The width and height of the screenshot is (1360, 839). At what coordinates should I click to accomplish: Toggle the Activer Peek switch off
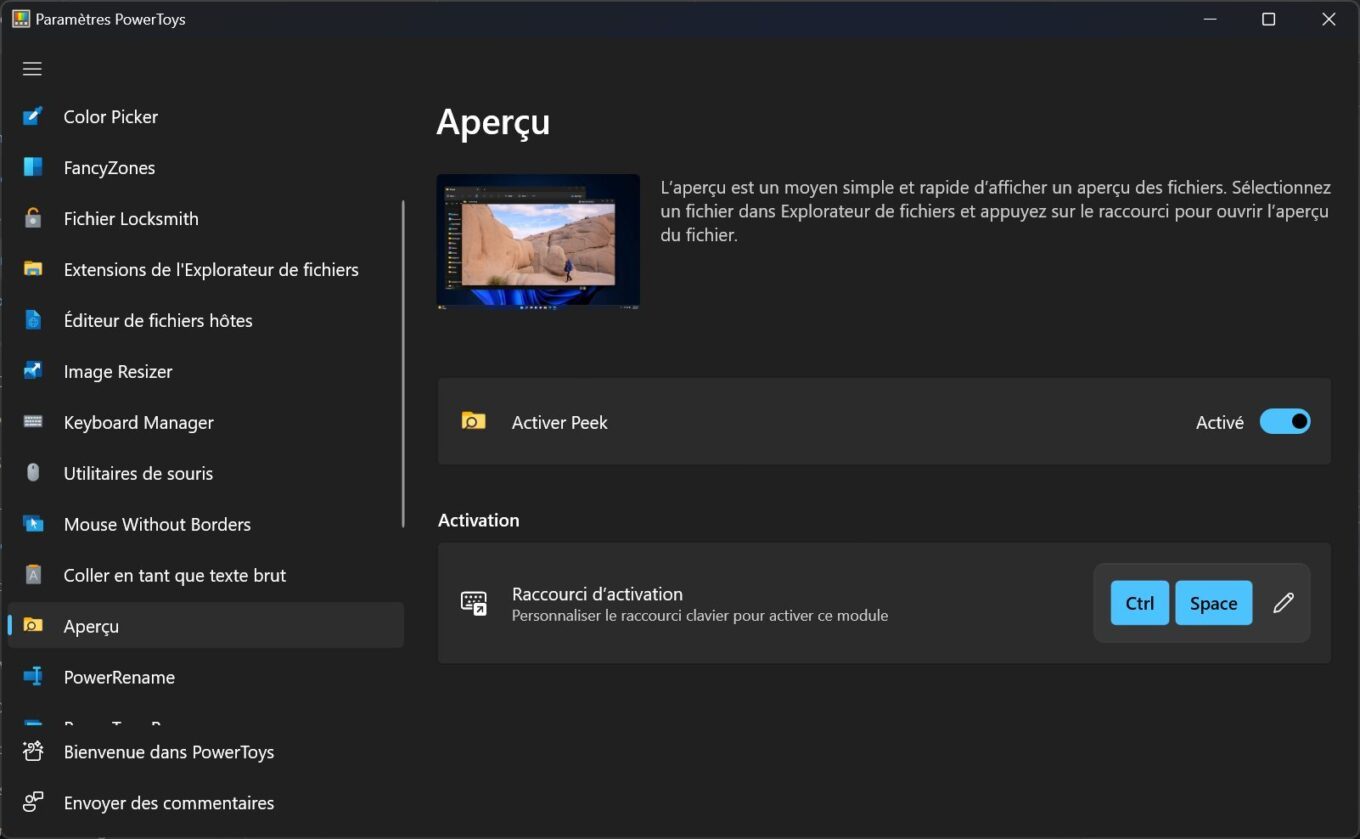[1285, 422]
